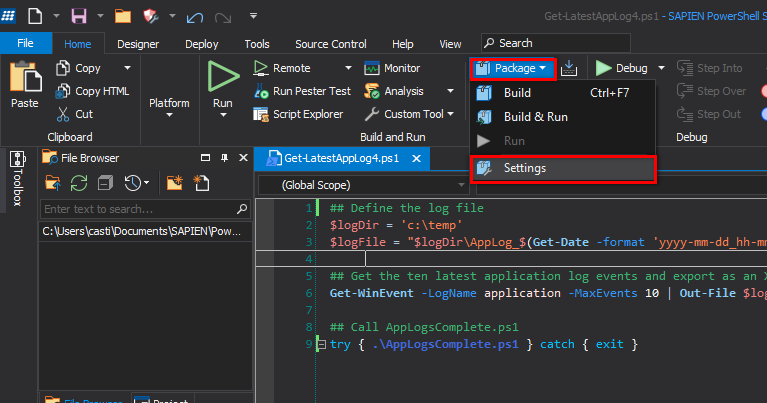The width and height of the screenshot is (767, 403).
Task: Click the C:\Users\casti path entry
Action: [145, 231]
